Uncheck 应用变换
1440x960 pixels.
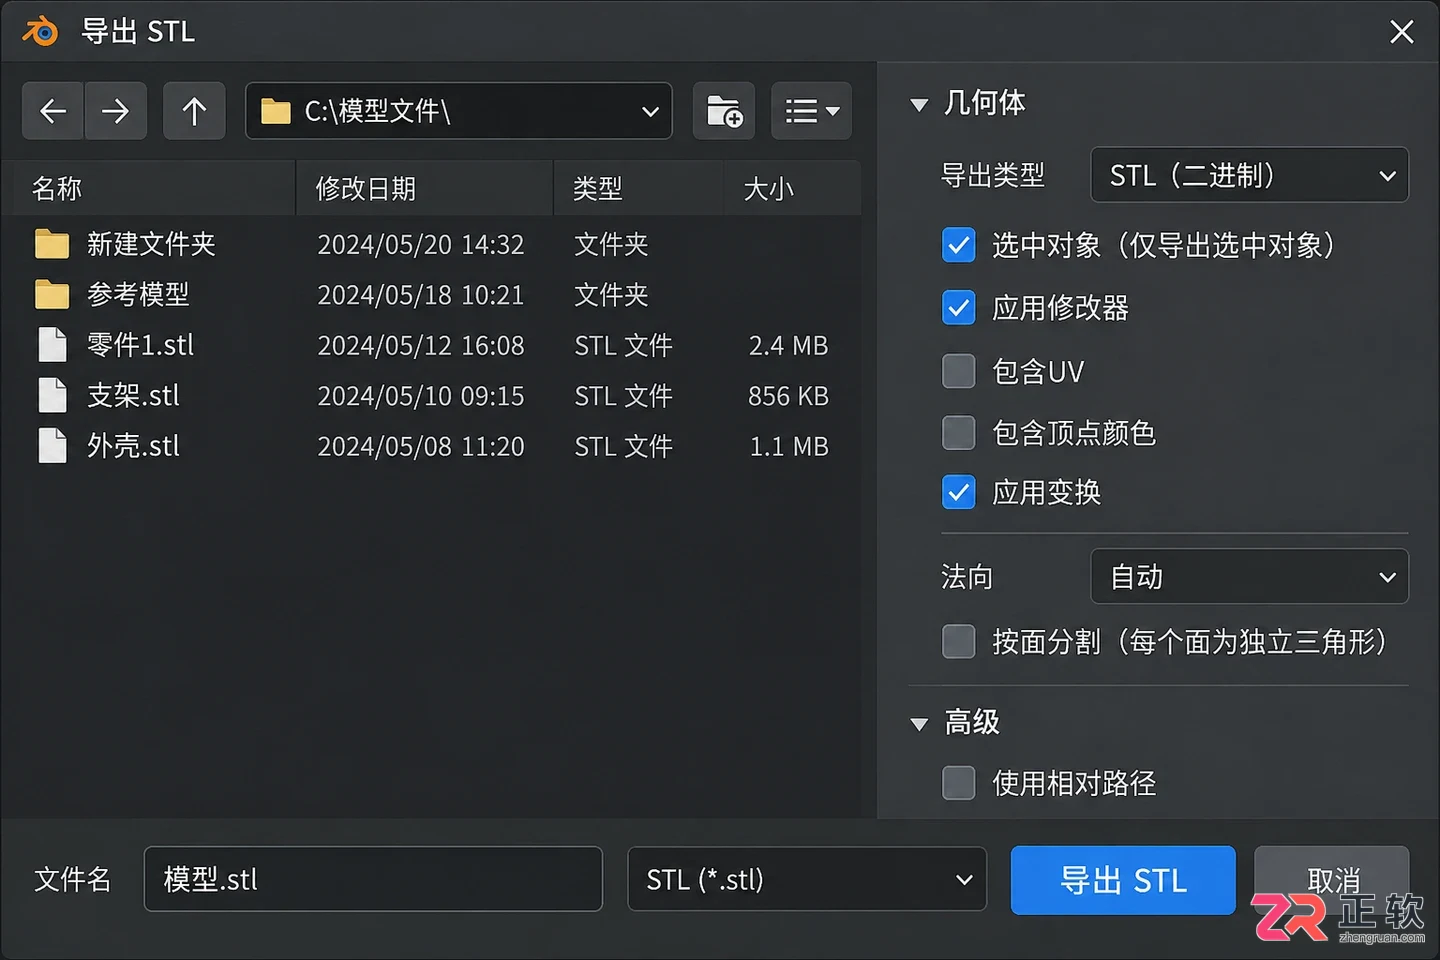[x=959, y=492]
